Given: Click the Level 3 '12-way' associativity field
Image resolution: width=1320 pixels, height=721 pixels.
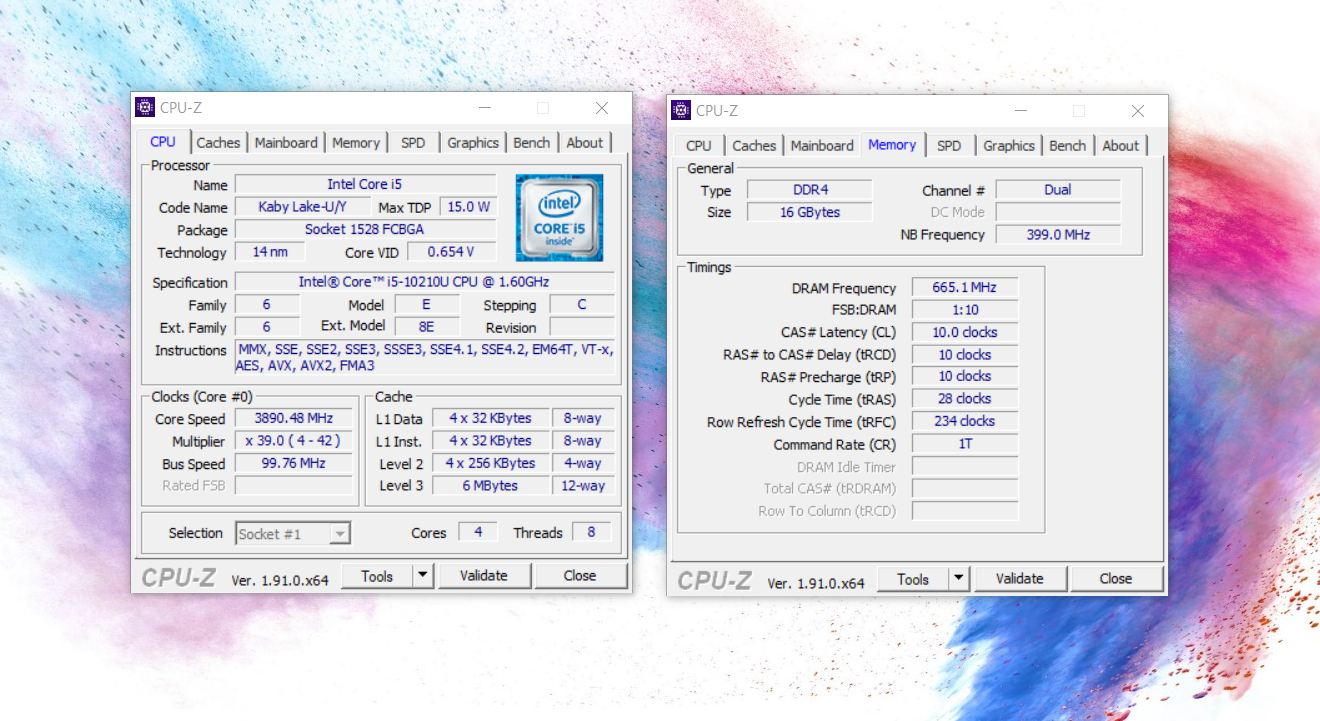Looking at the screenshot, I should point(583,486).
